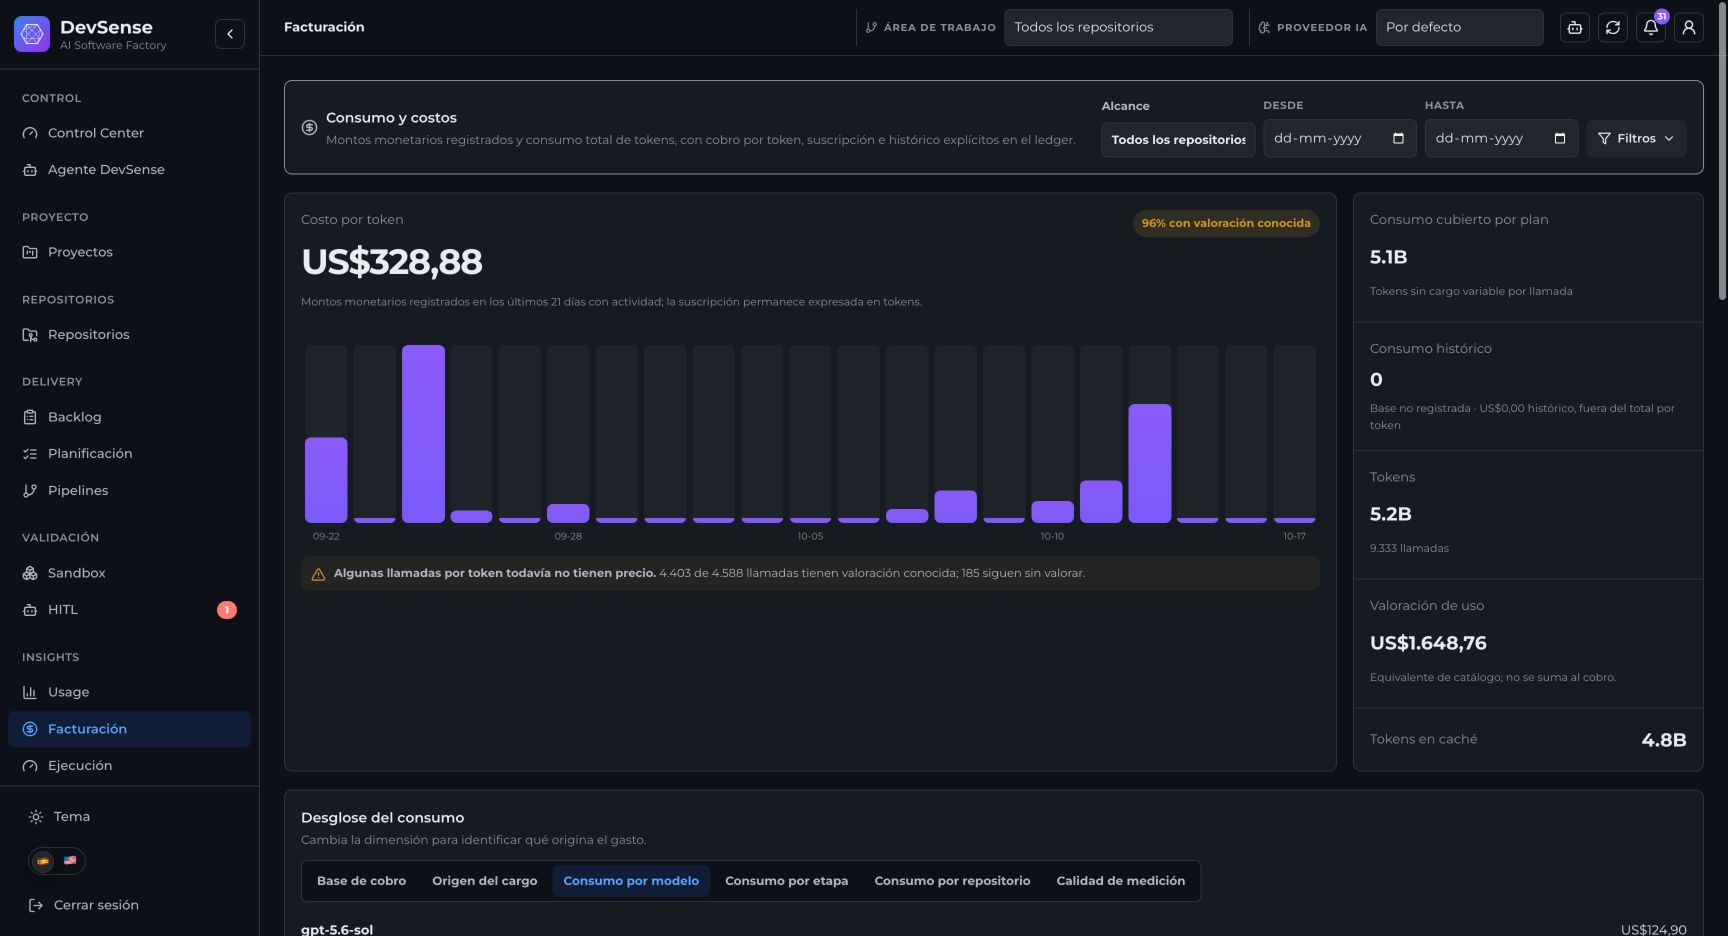The image size is (1728, 936).
Task: Open Ejecución in sidebar
Action: 129,766
